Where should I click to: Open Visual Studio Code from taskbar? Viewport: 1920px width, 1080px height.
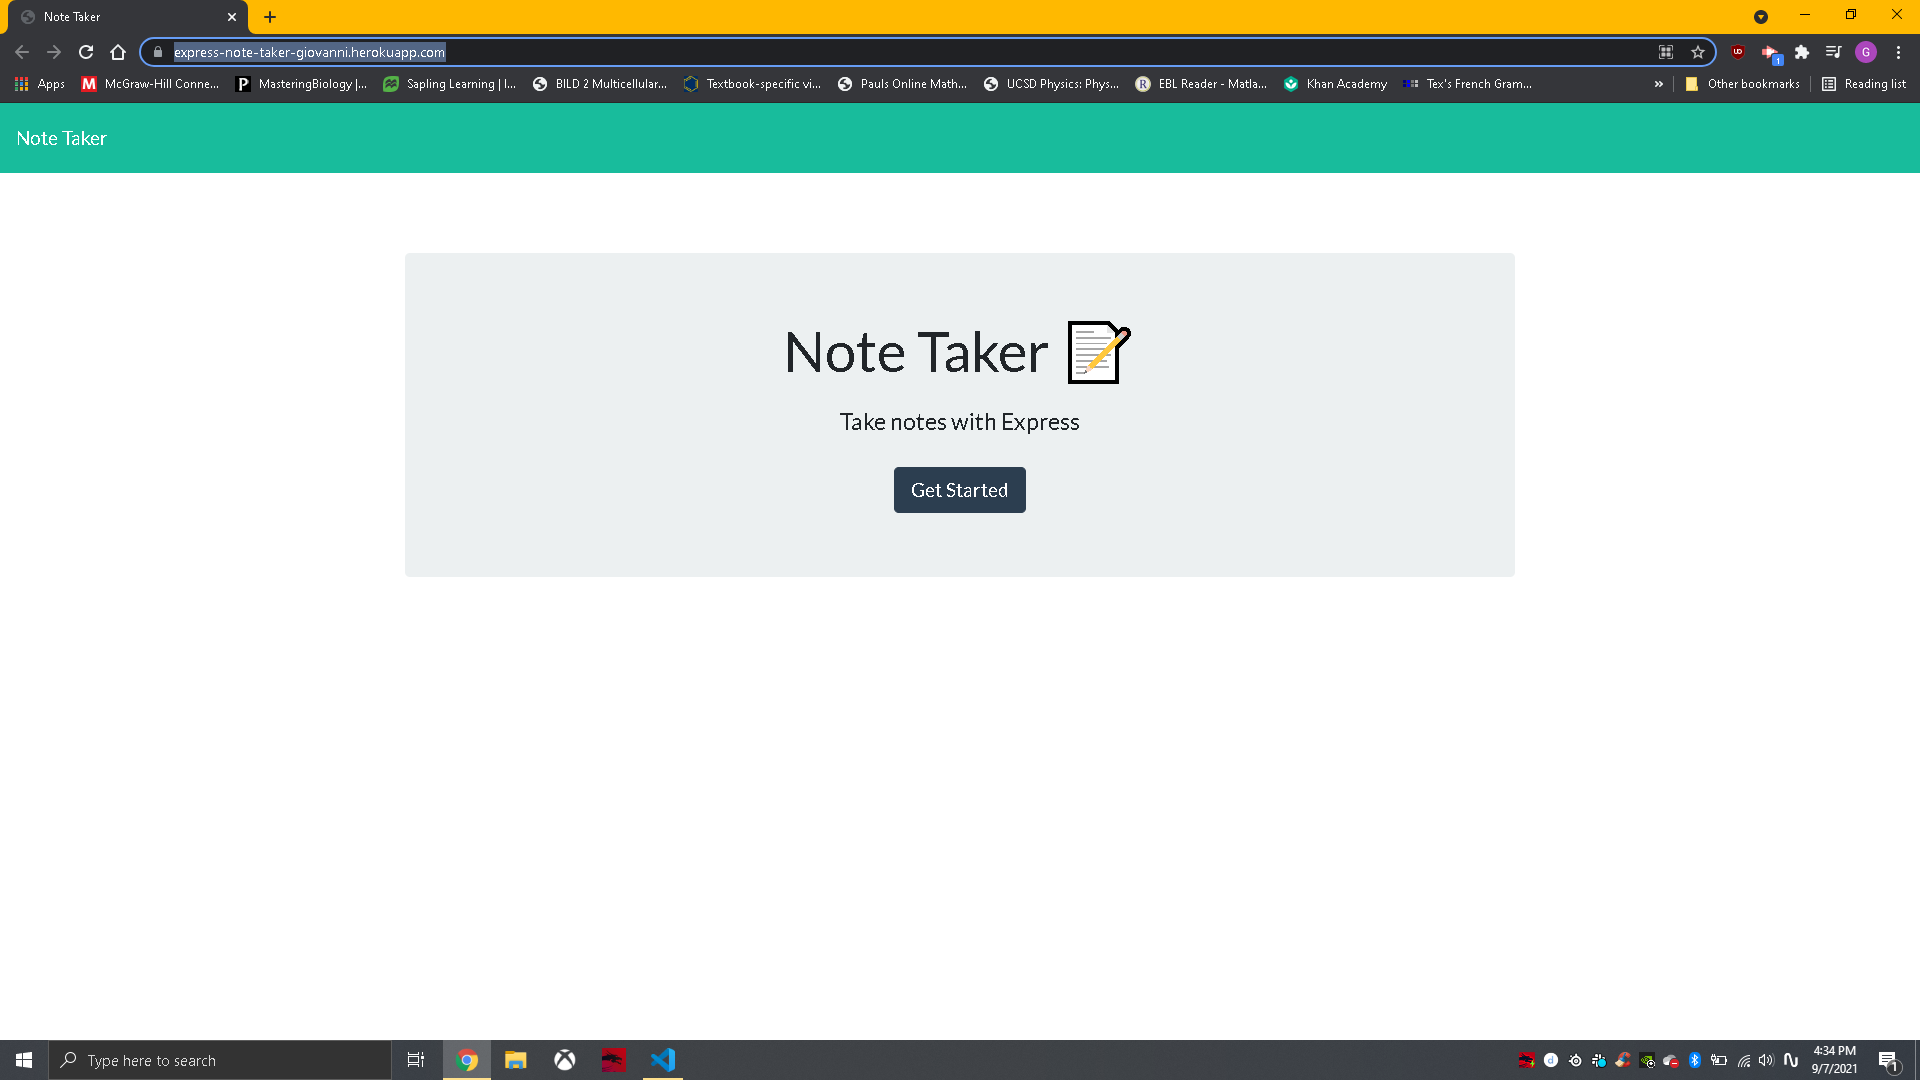tap(663, 1060)
